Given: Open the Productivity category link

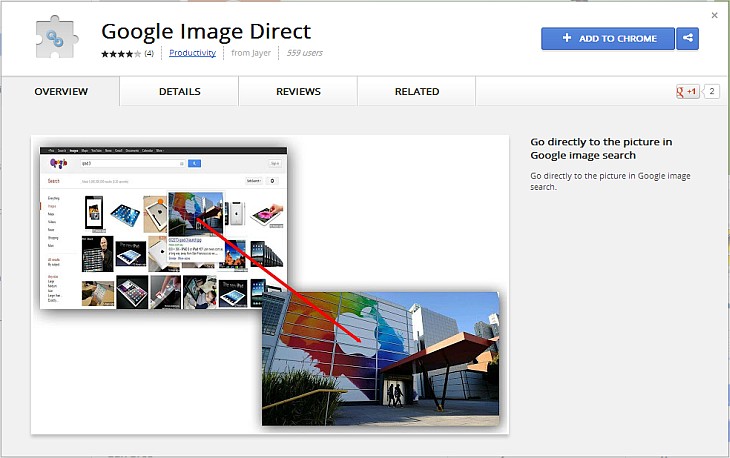Looking at the screenshot, I should click(192, 53).
